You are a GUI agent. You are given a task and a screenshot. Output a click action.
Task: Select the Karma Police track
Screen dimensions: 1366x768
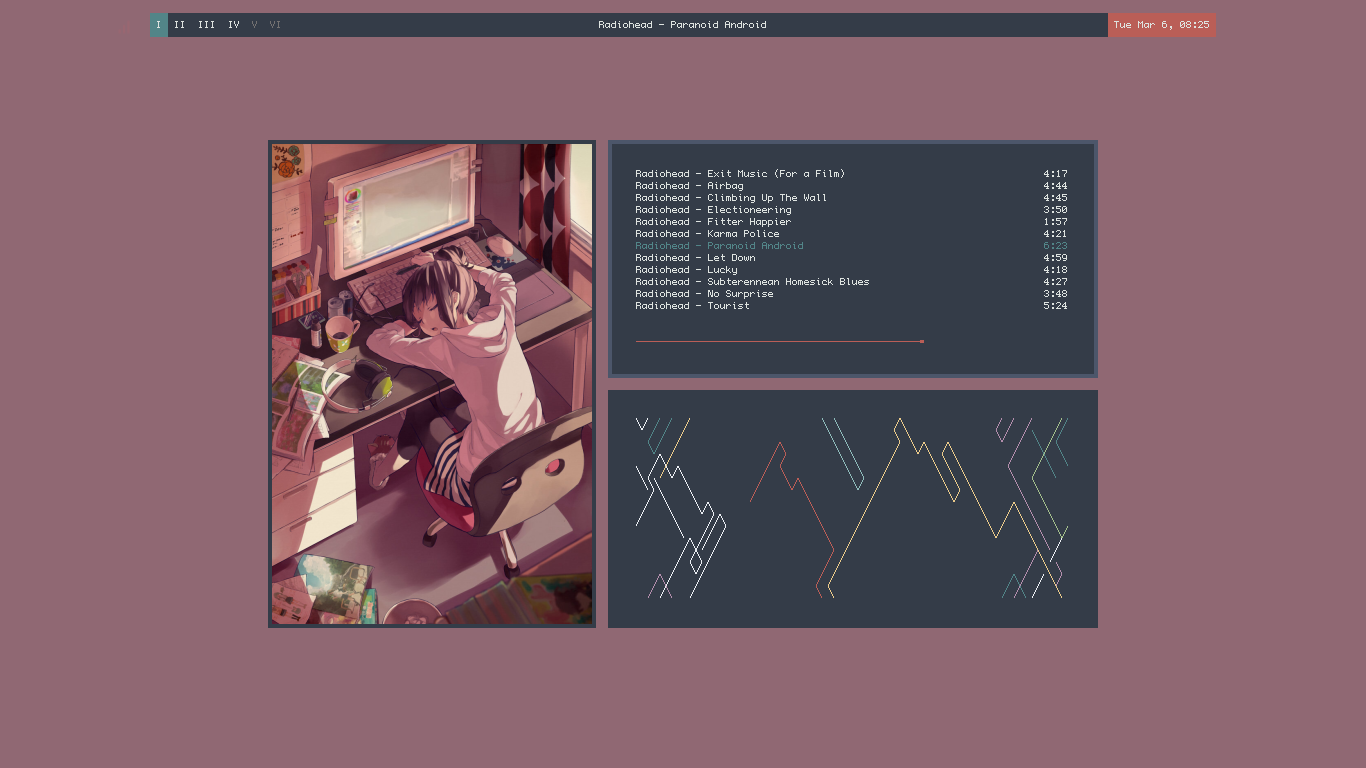(851, 234)
